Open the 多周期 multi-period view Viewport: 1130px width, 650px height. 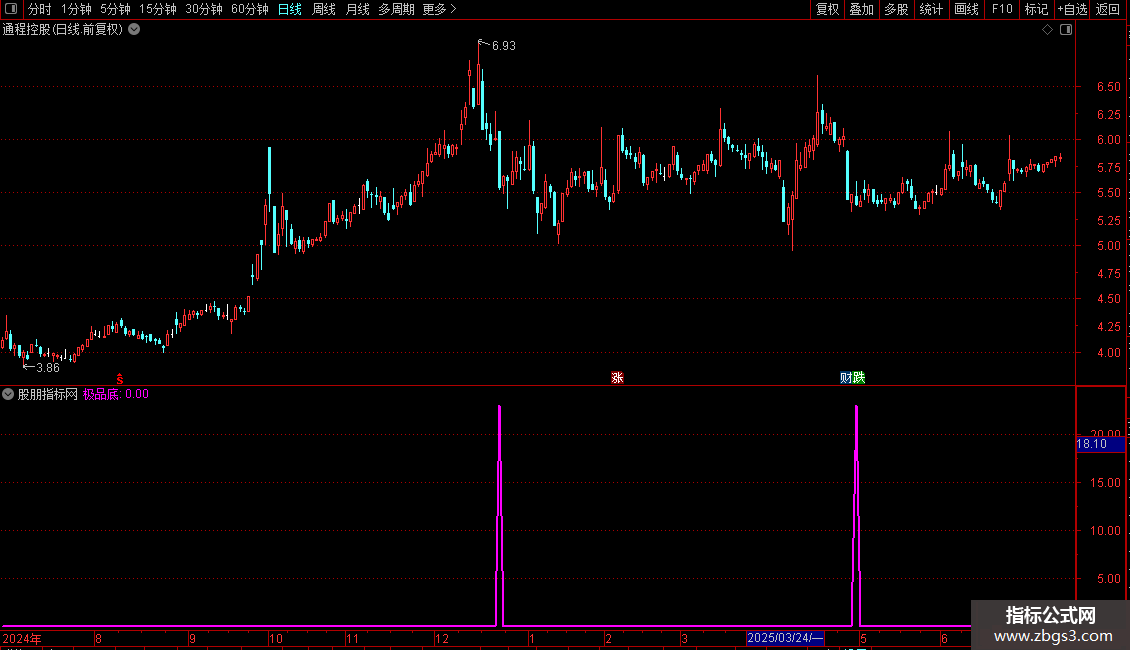click(x=396, y=9)
